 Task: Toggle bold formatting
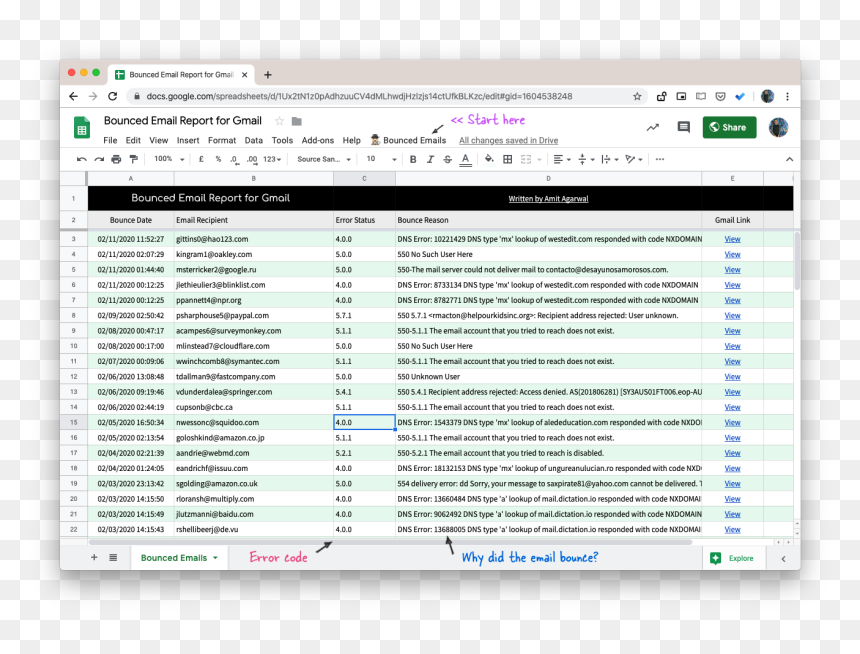click(x=413, y=159)
